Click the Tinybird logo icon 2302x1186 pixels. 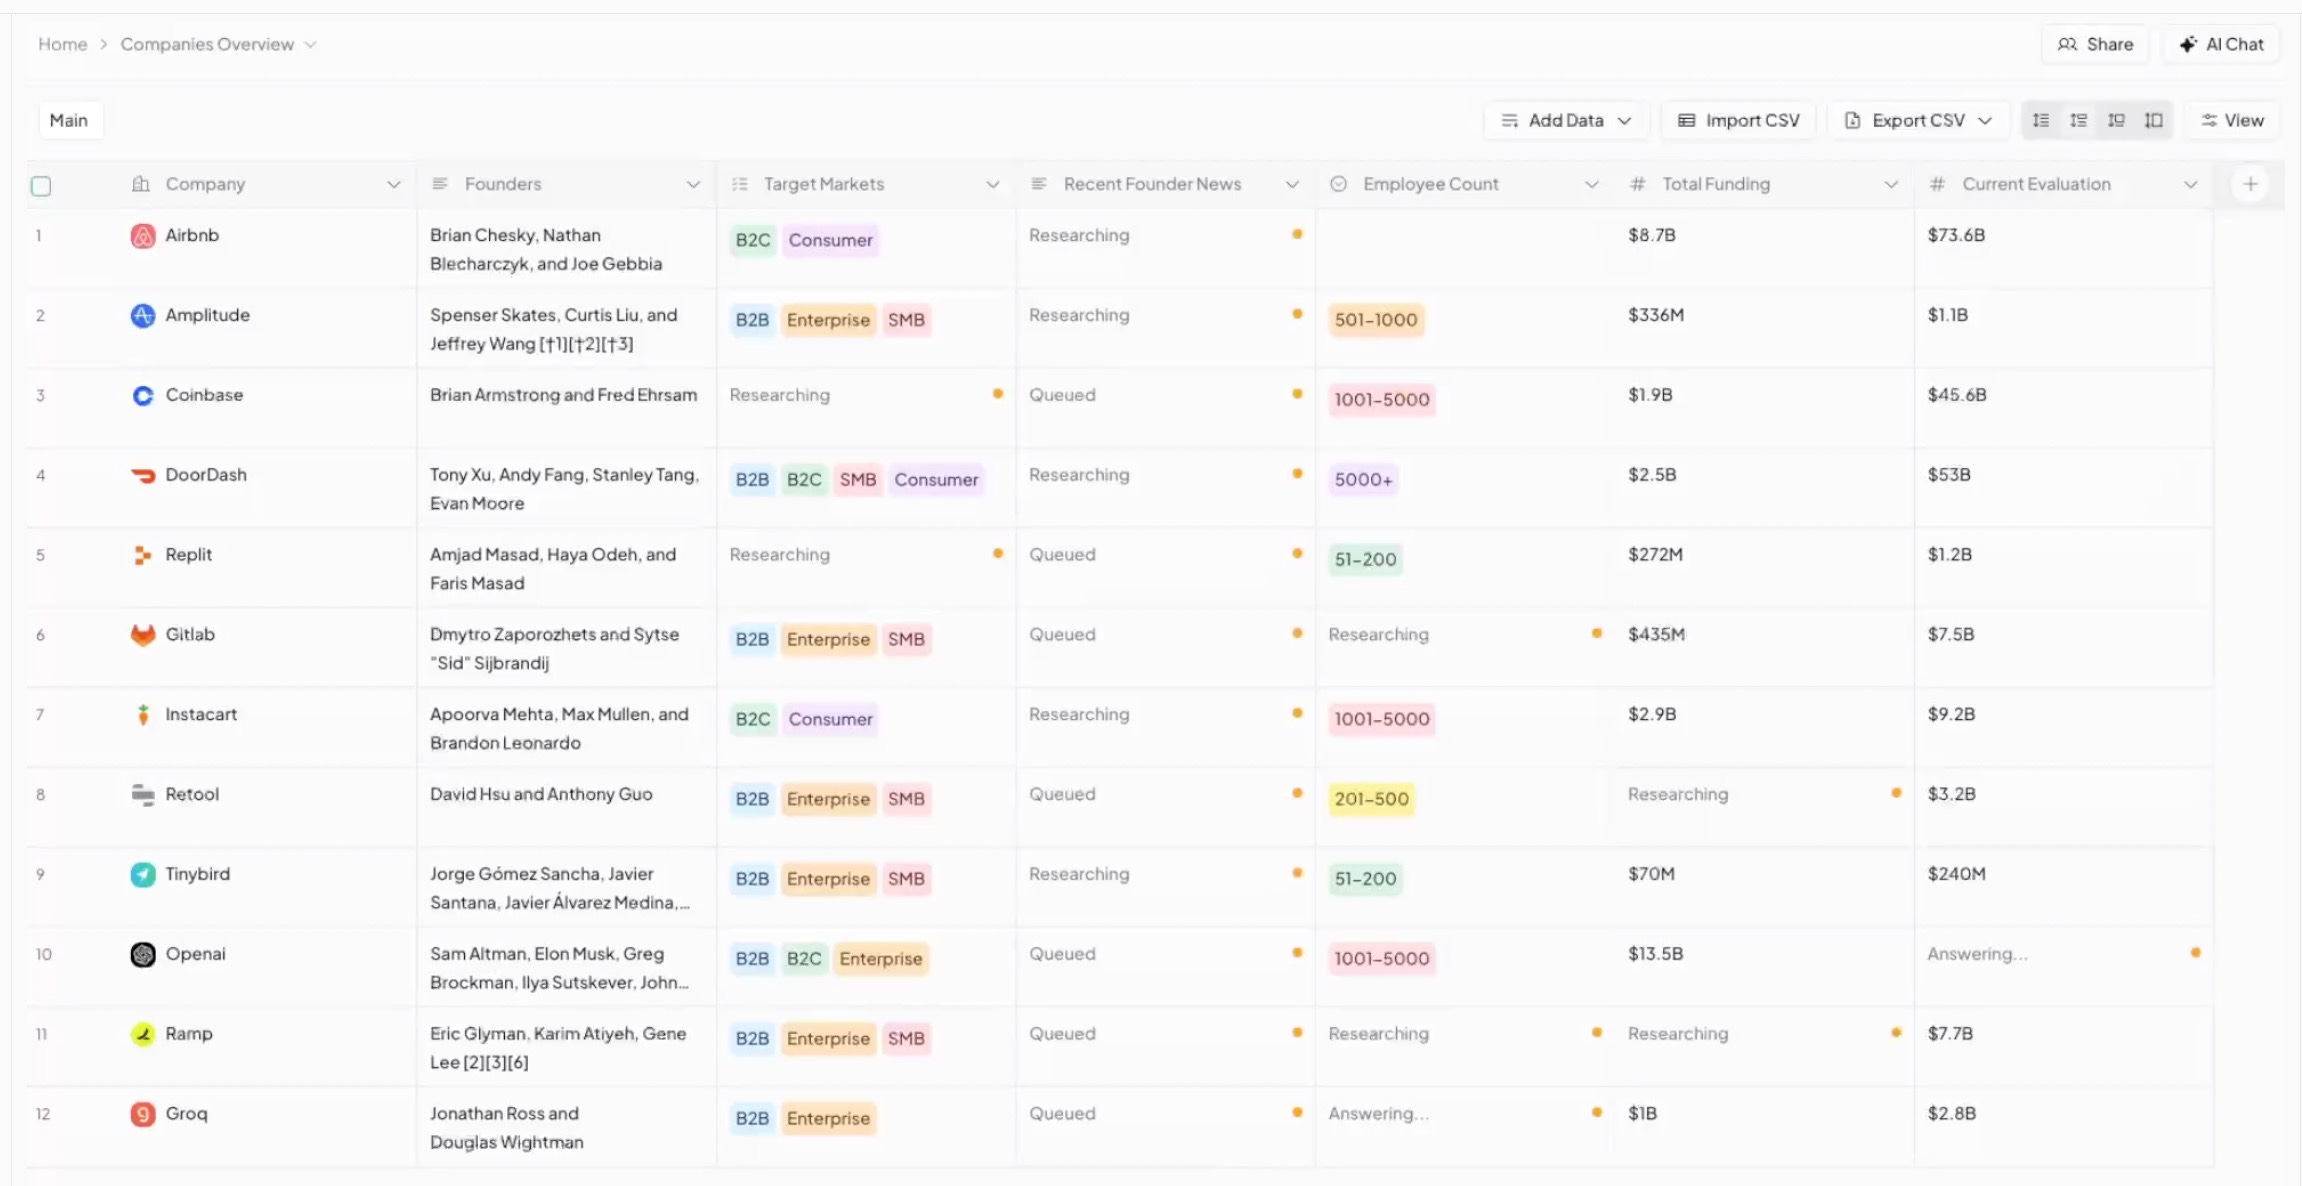143,875
